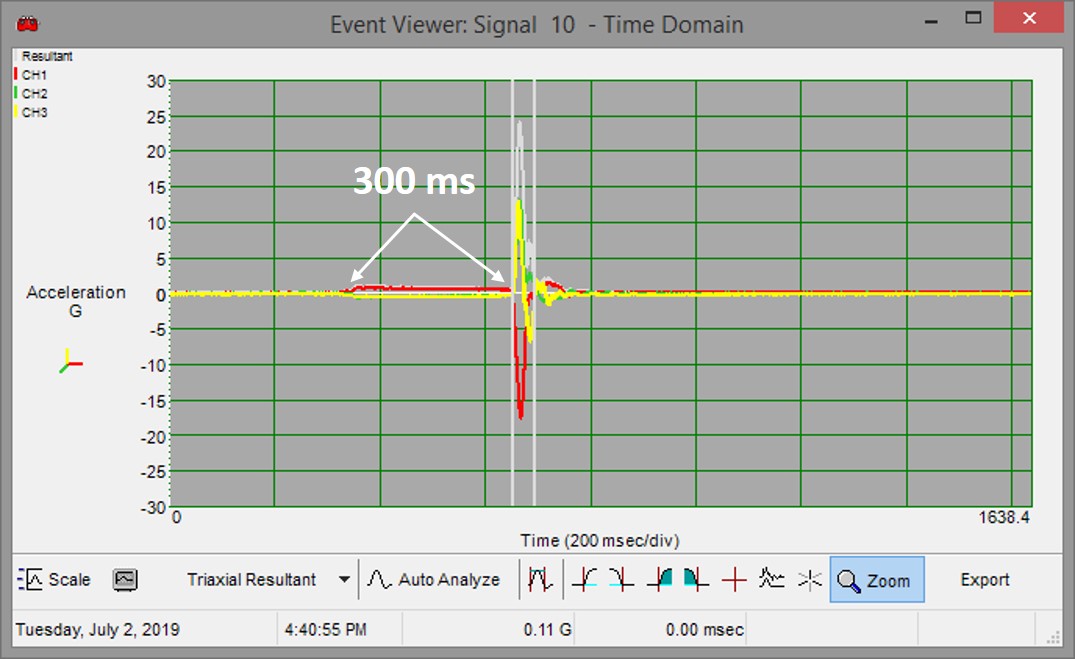Click the pulse cursors icon after Auto Analyze

point(540,579)
